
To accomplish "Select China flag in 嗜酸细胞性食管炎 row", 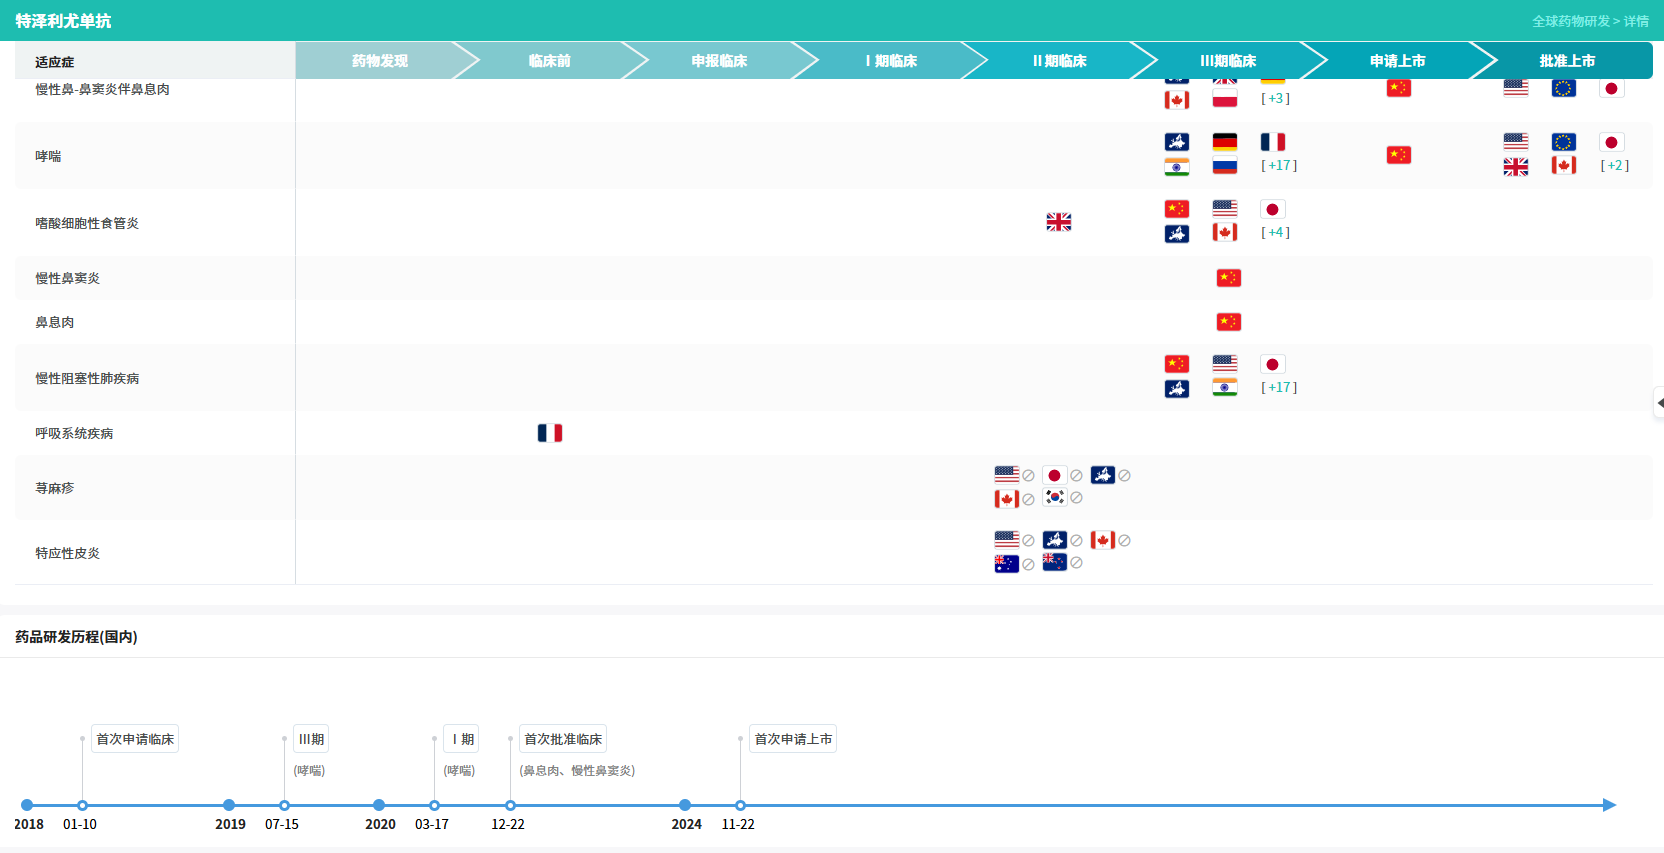I will (1177, 209).
